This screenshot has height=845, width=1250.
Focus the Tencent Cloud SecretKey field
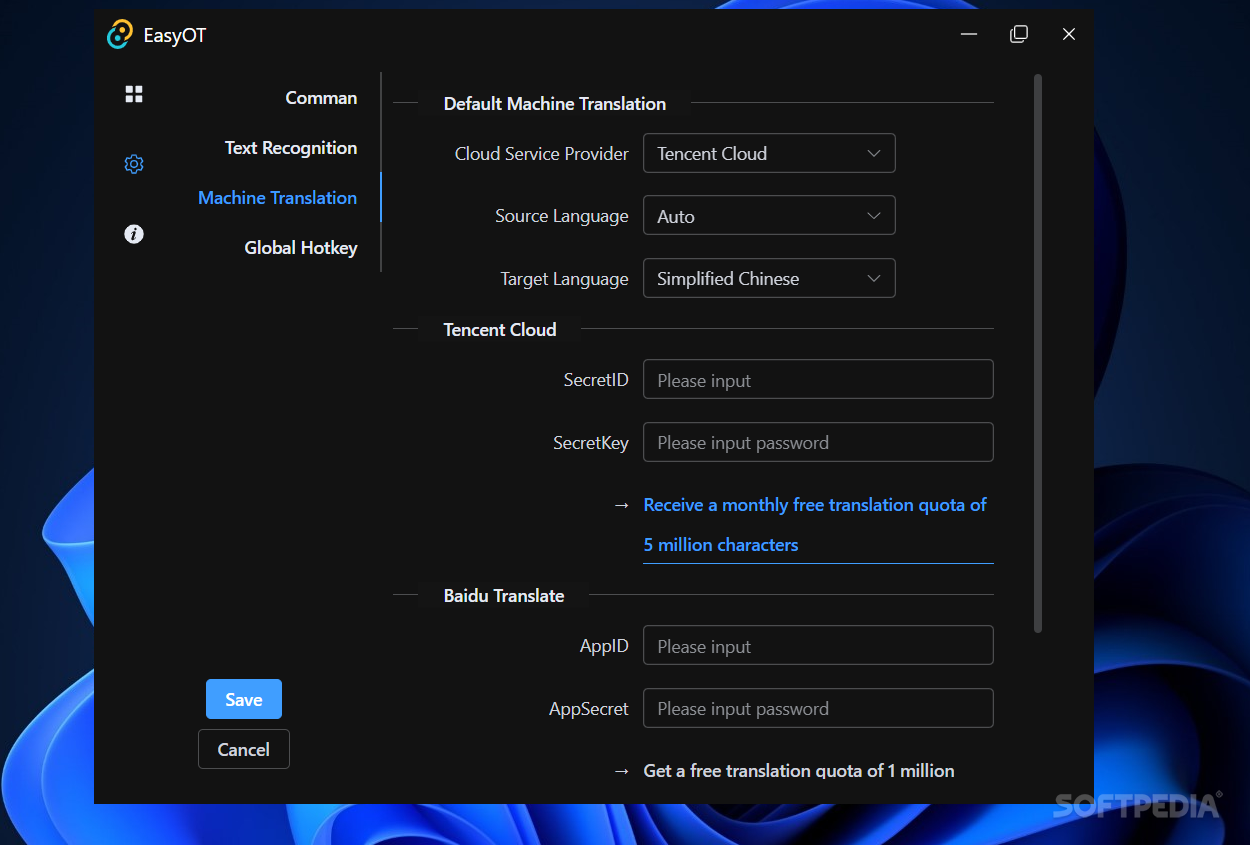pyautogui.click(x=818, y=442)
